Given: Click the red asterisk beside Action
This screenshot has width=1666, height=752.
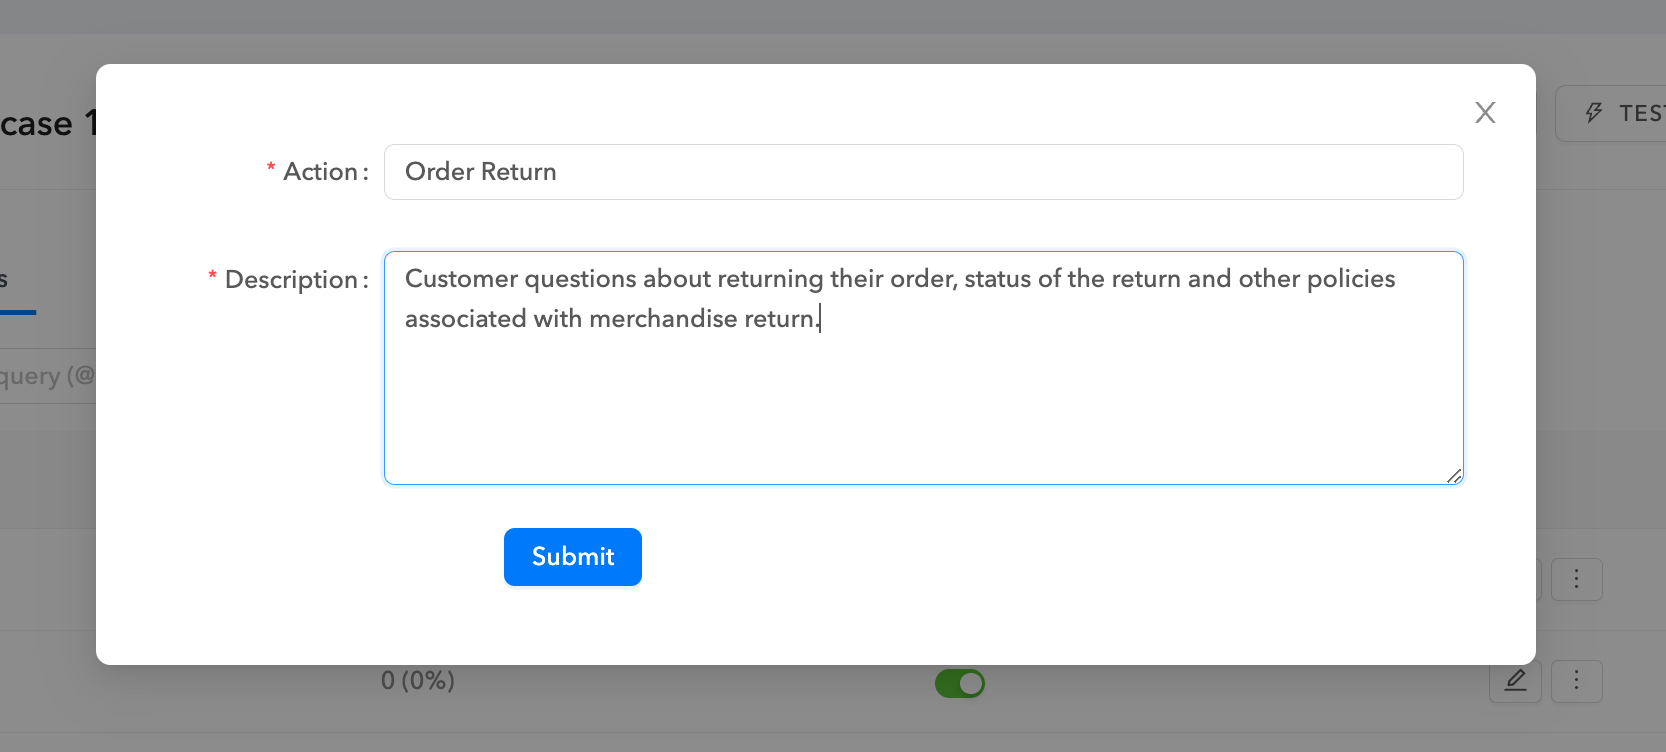Looking at the screenshot, I should point(271,169).
